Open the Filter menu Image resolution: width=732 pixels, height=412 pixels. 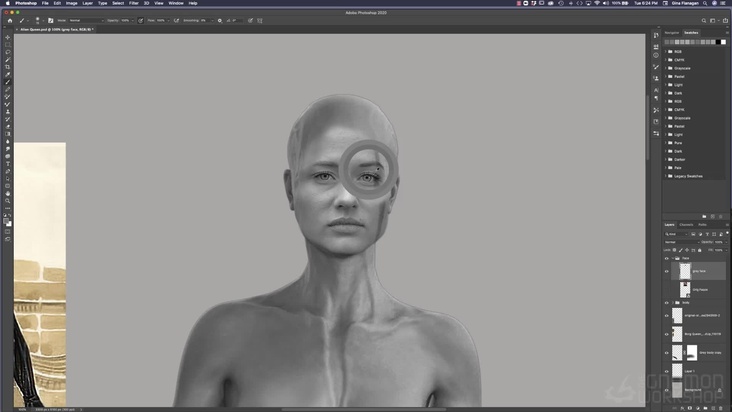tap(134, 3)
